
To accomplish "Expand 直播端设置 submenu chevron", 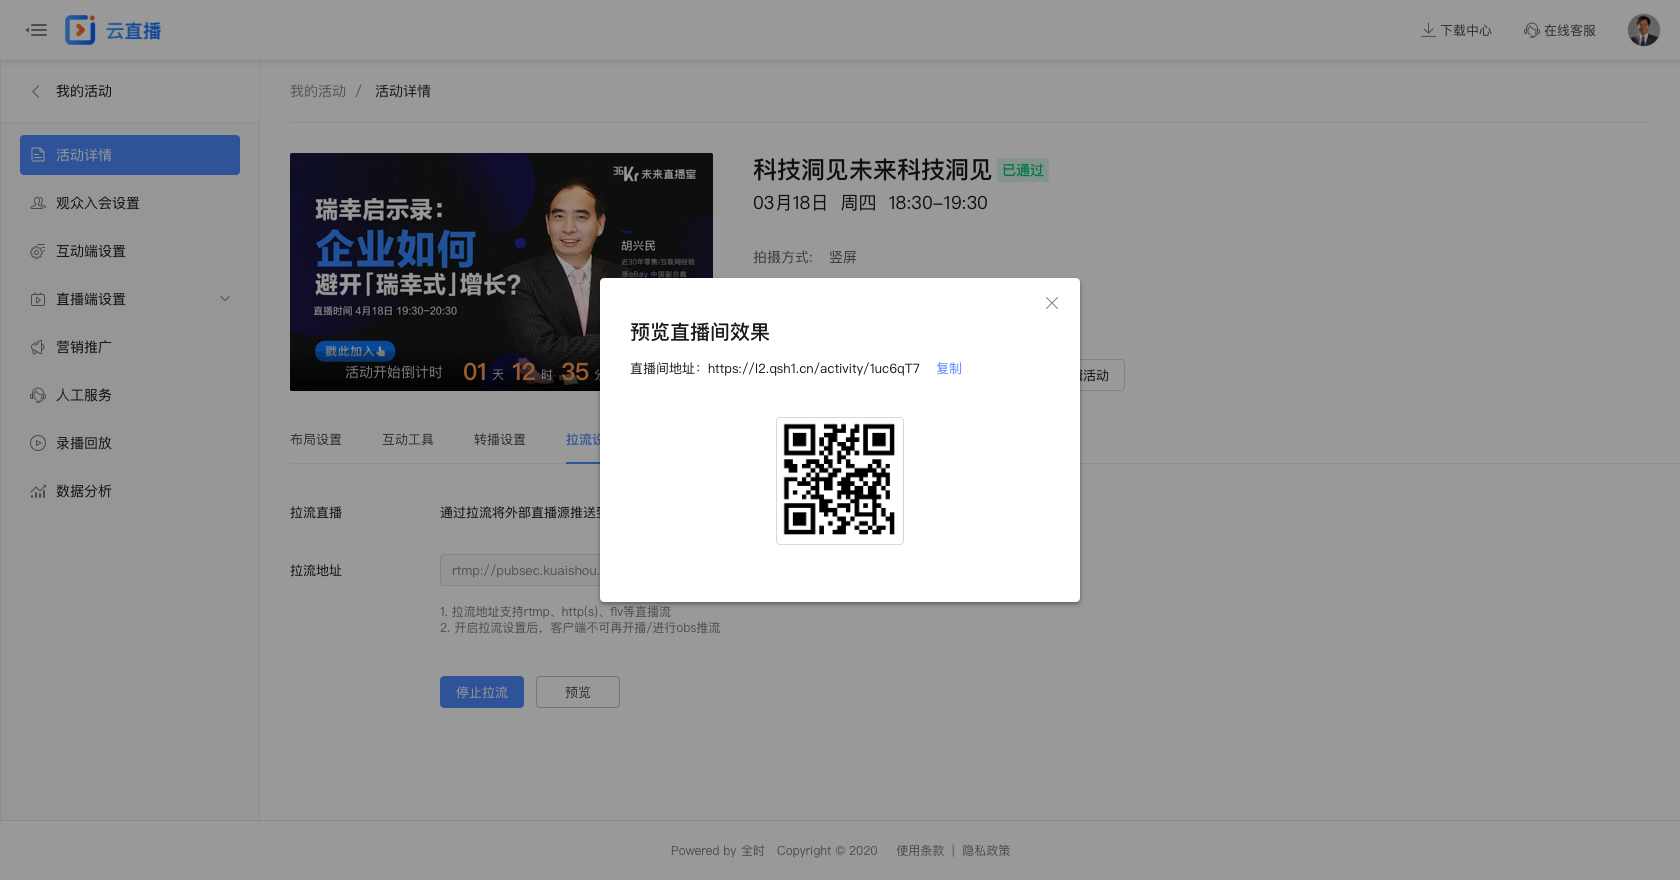I will click(225, 298).
